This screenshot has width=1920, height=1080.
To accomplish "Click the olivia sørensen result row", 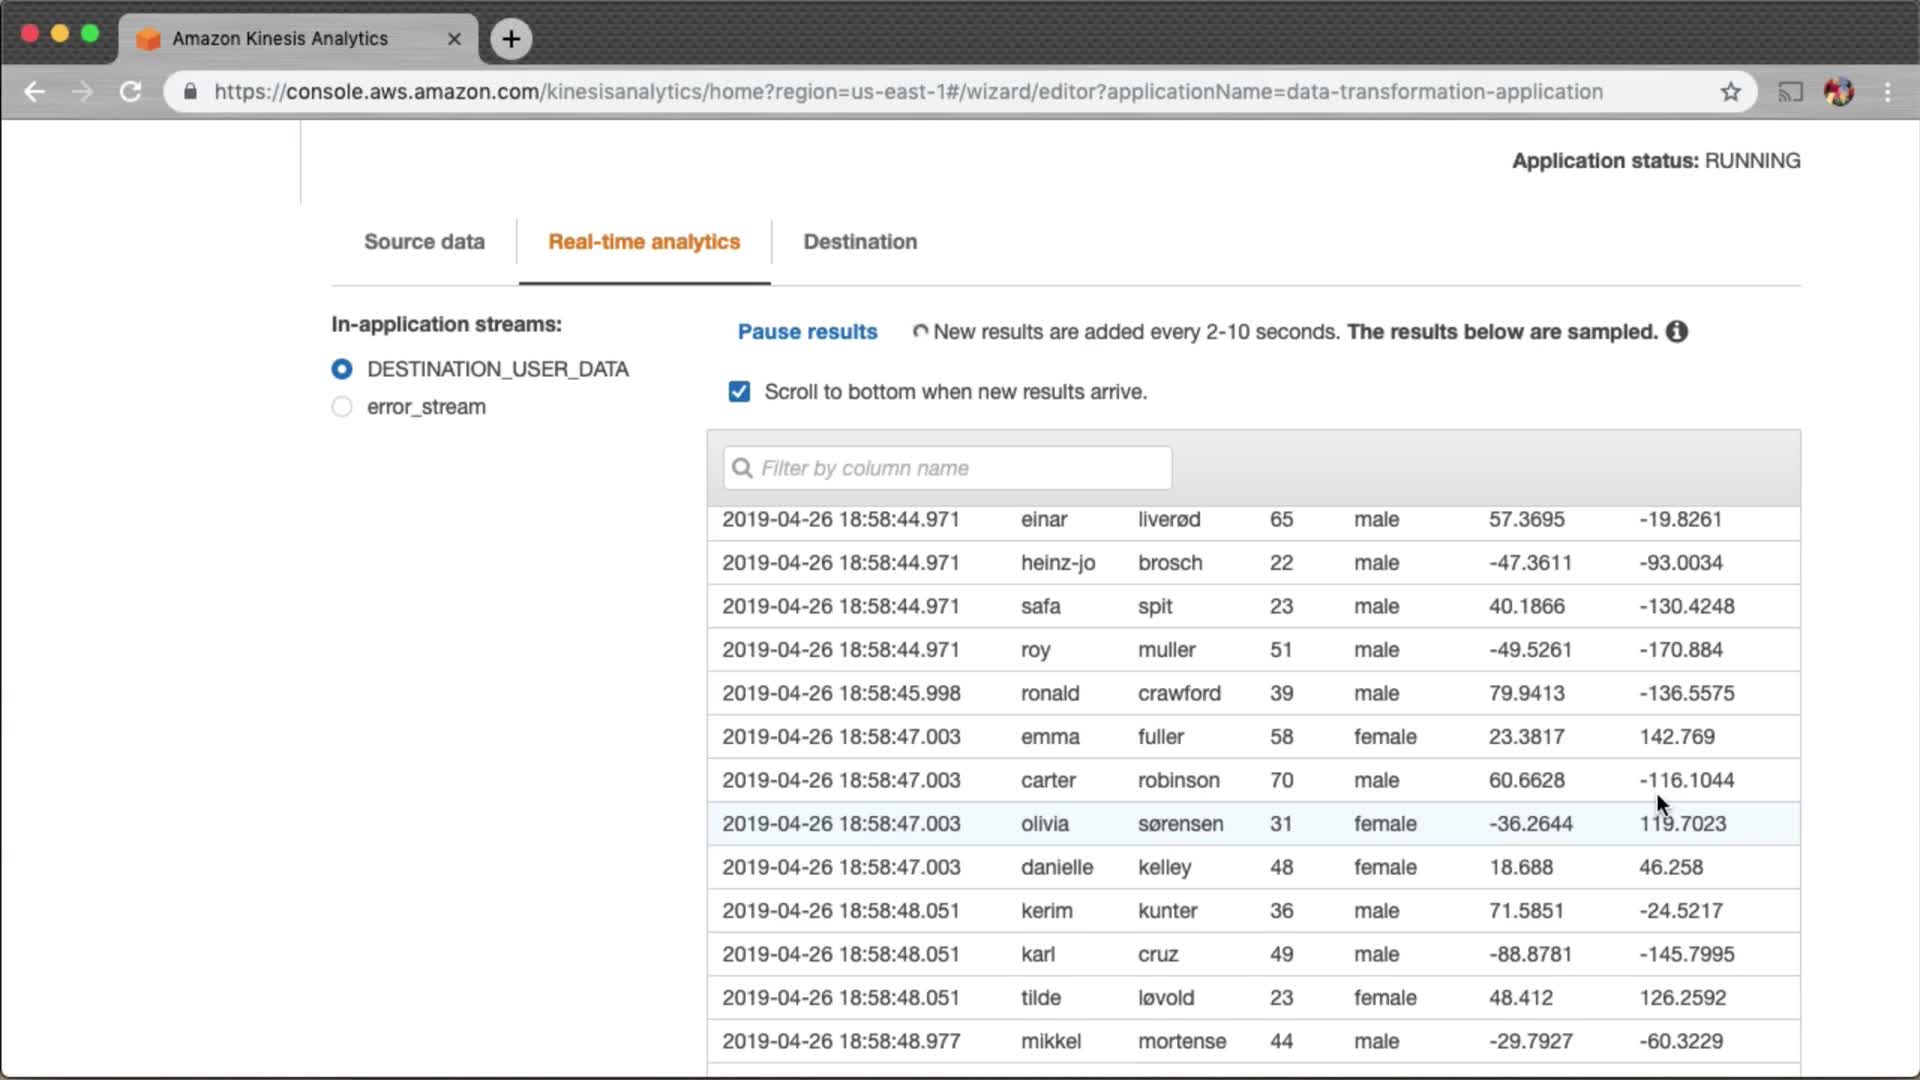I will coord(1180,824).
